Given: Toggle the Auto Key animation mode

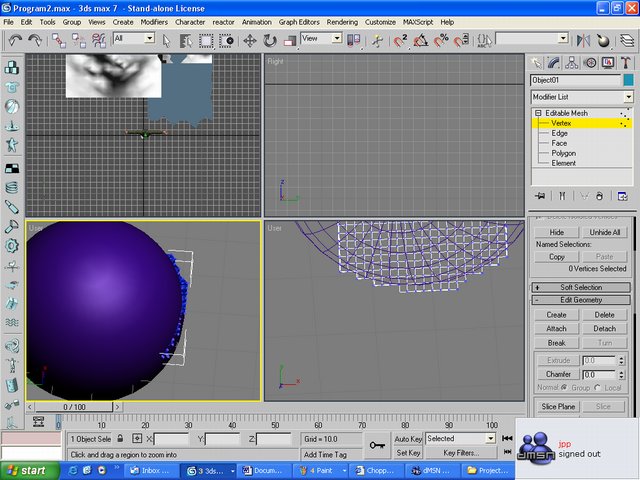Looking at the screenshot, I should tap(408, 438).
